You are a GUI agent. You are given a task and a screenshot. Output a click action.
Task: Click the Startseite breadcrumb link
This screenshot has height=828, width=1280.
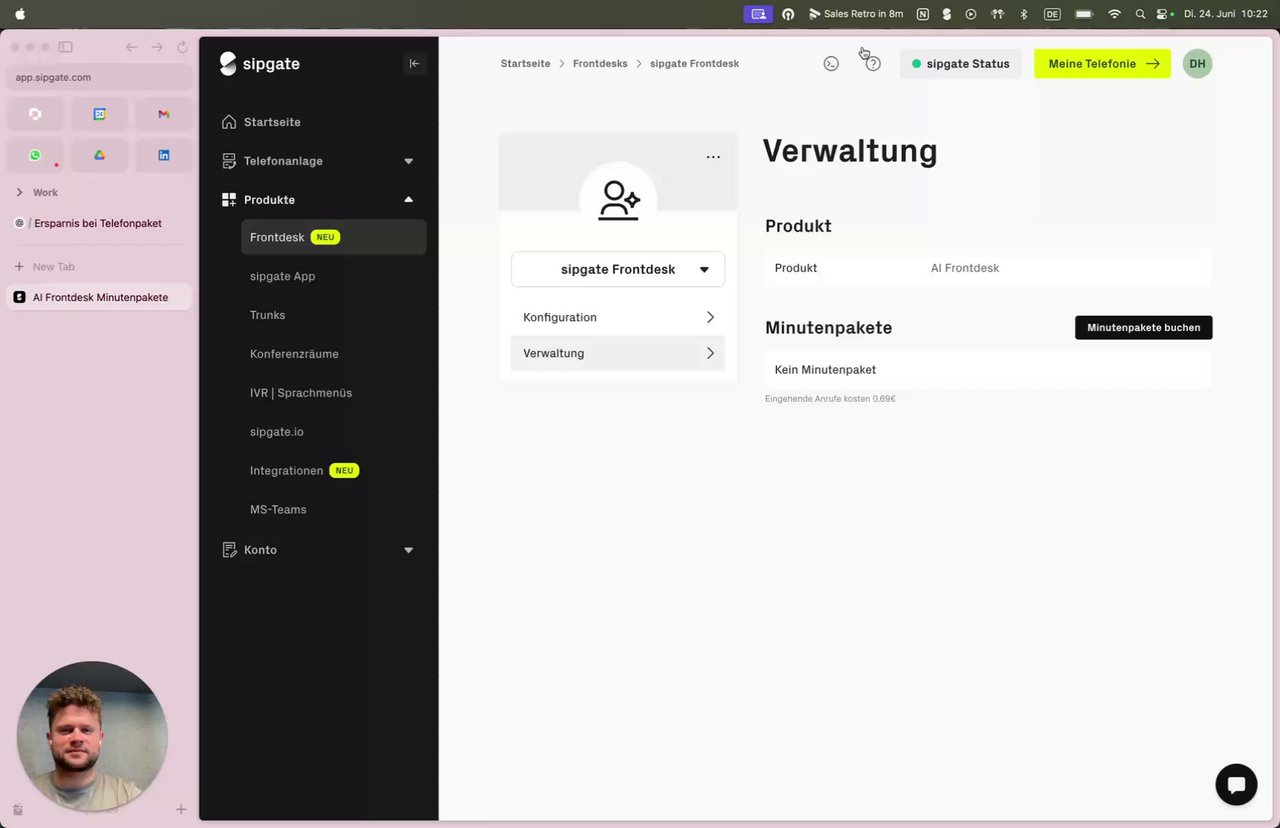(x=525, y=63)
